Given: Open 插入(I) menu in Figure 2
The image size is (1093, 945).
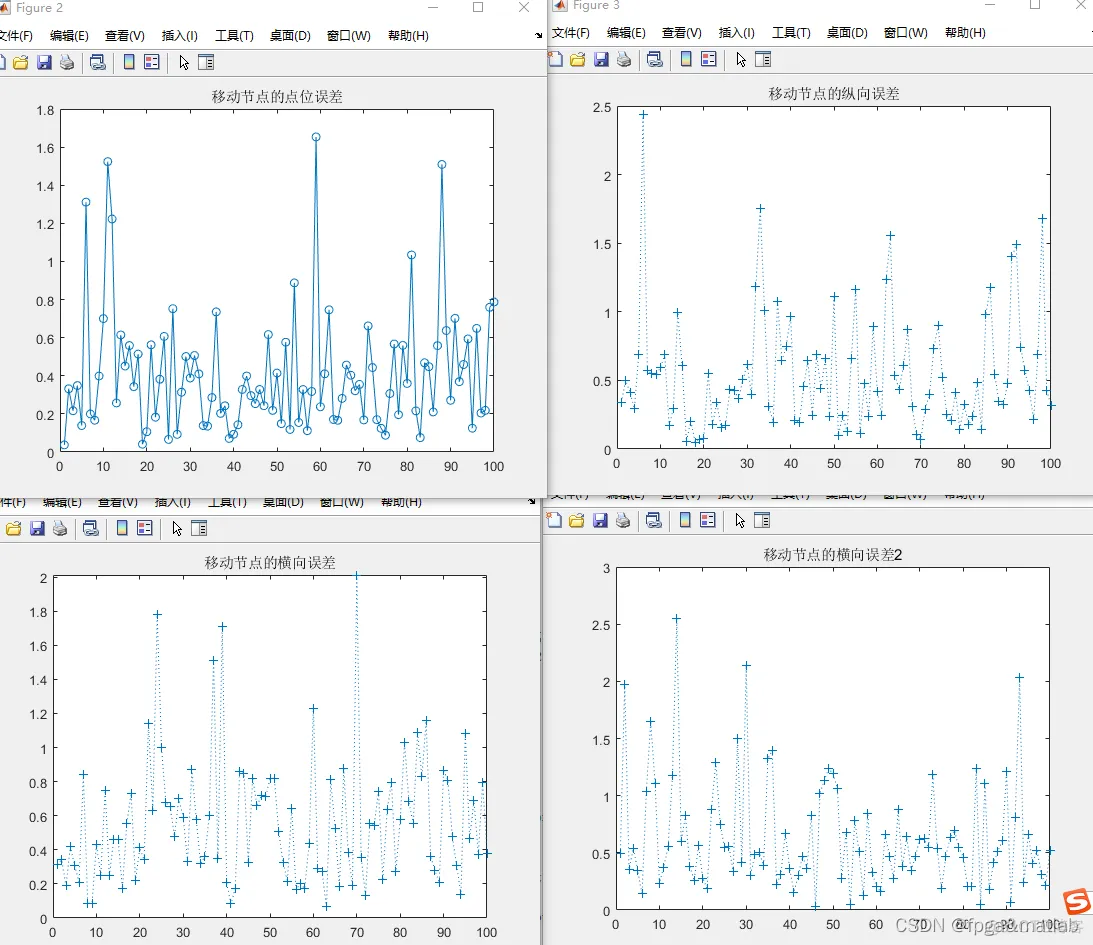Looking at the screenshot, I should click(180, 36).
